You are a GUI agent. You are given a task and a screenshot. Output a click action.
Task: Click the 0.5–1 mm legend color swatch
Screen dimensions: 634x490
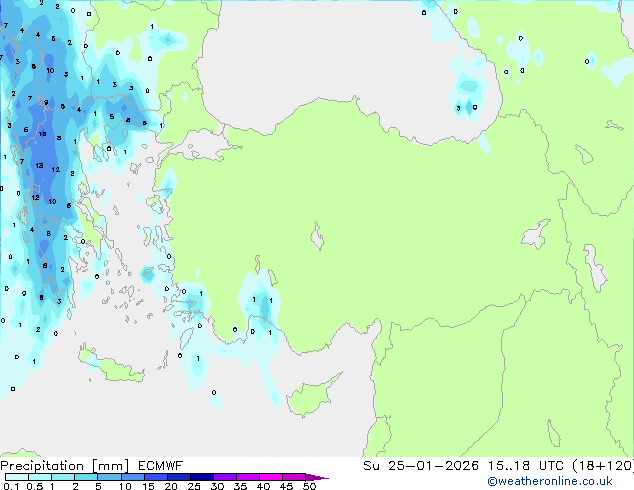pyautogui.click(x=40, y=477)
